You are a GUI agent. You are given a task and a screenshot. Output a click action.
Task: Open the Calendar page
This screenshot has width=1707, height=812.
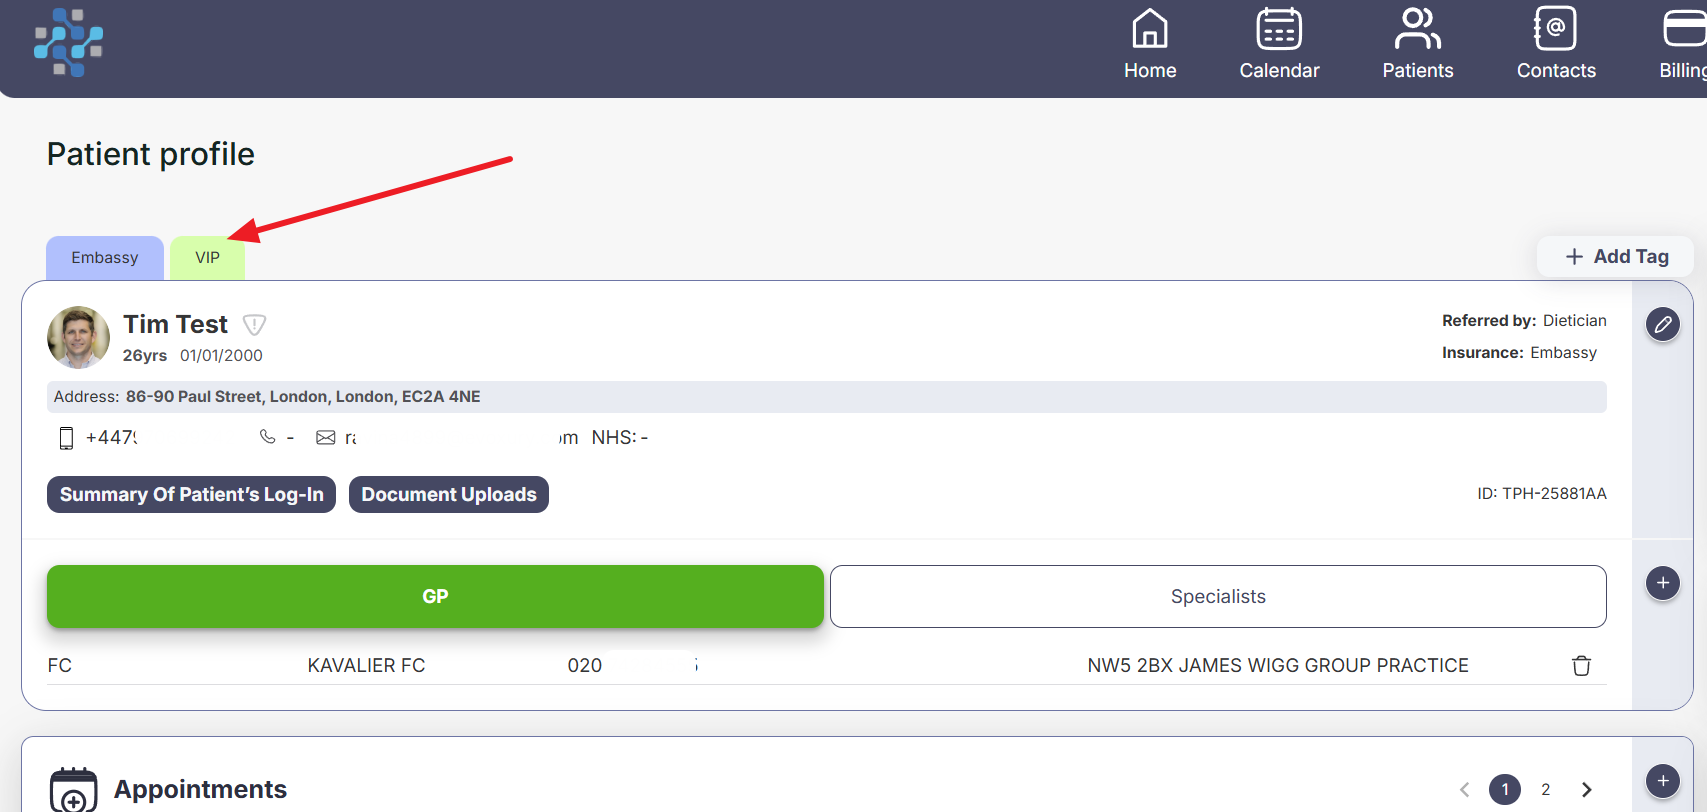(1279, 44)
